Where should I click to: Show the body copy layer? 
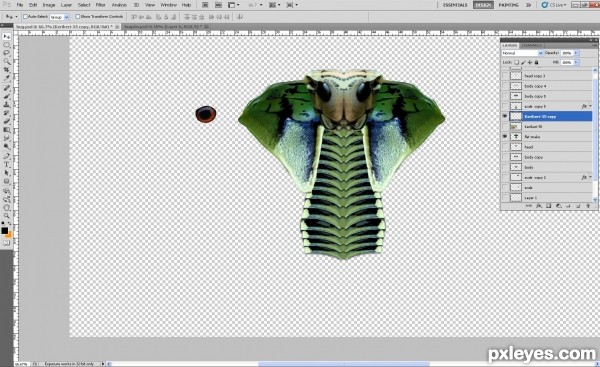coord(505,157)
